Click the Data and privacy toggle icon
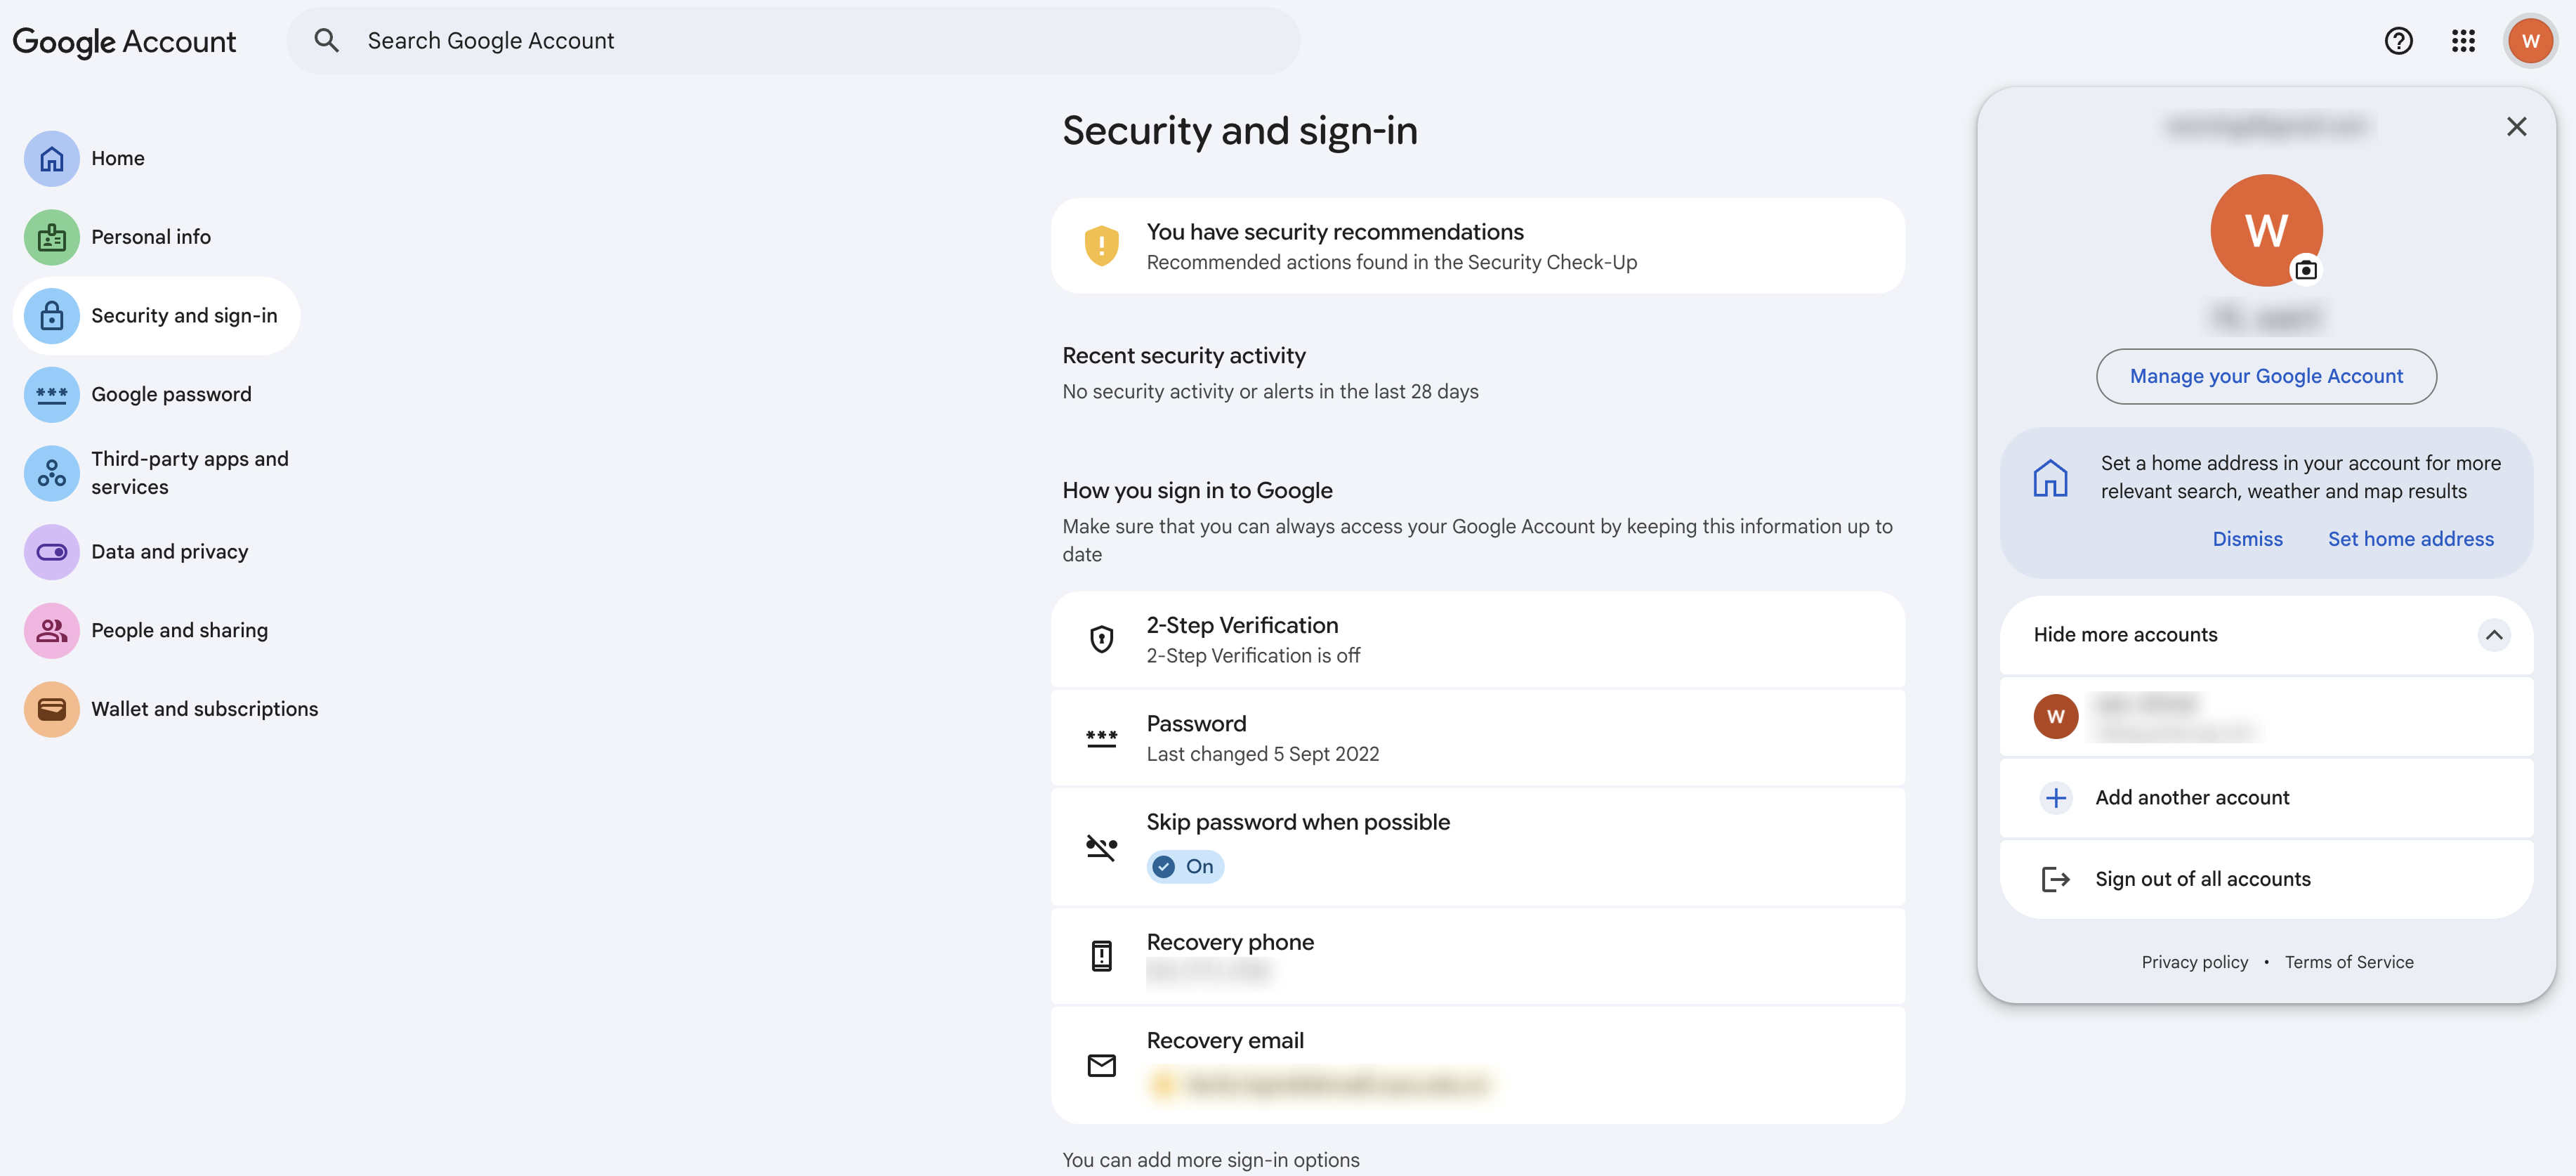 (52, 552)
